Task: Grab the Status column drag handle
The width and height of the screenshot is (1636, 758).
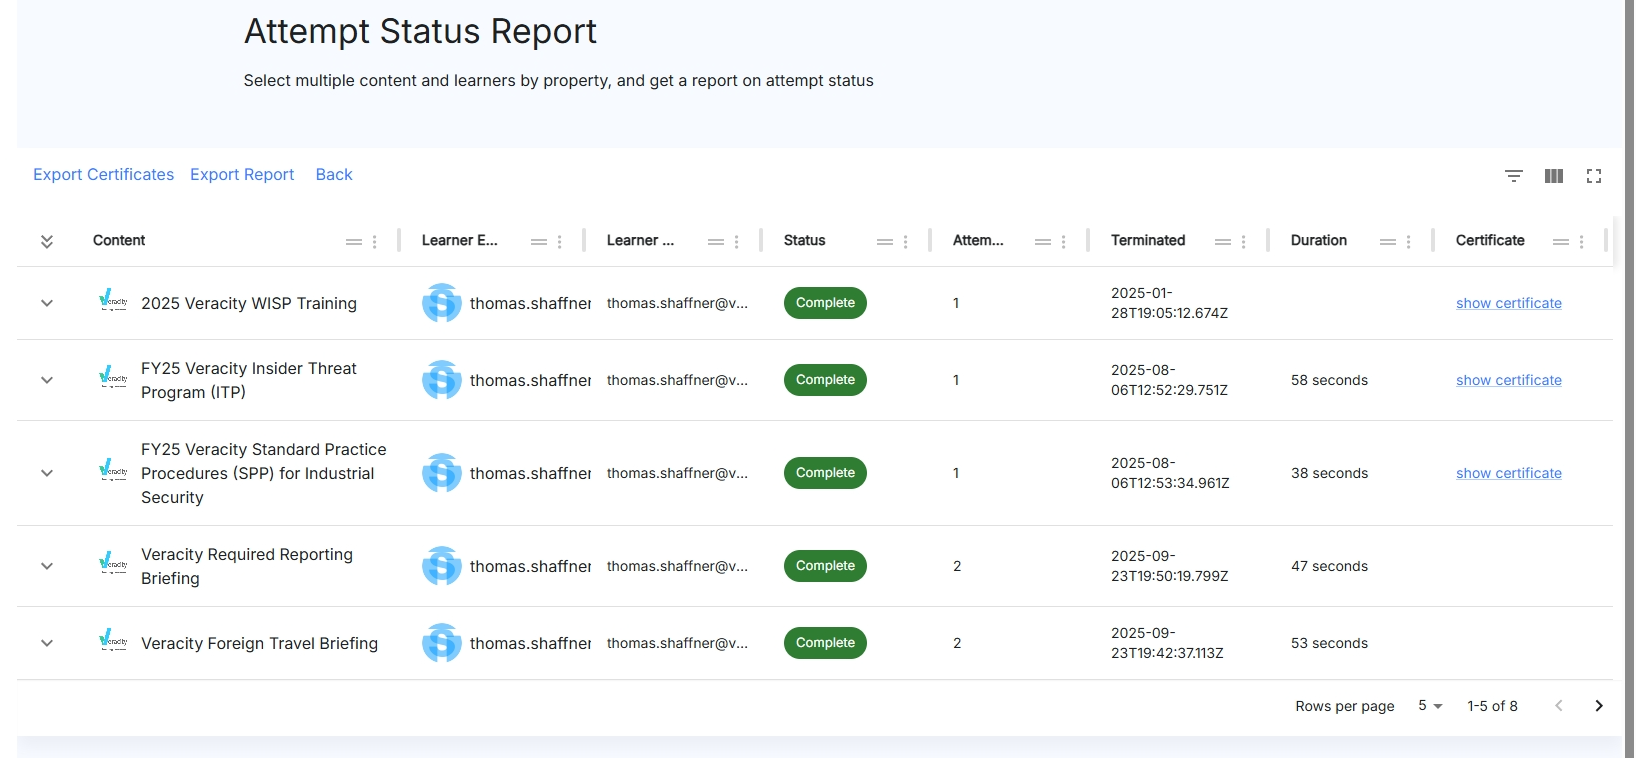Action: [885, 242]
